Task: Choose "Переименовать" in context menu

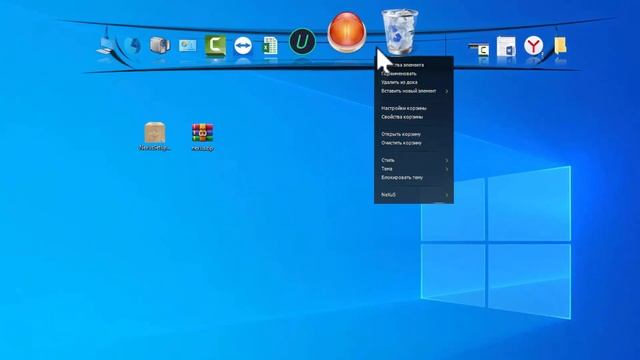Action: tap(414, 73)
